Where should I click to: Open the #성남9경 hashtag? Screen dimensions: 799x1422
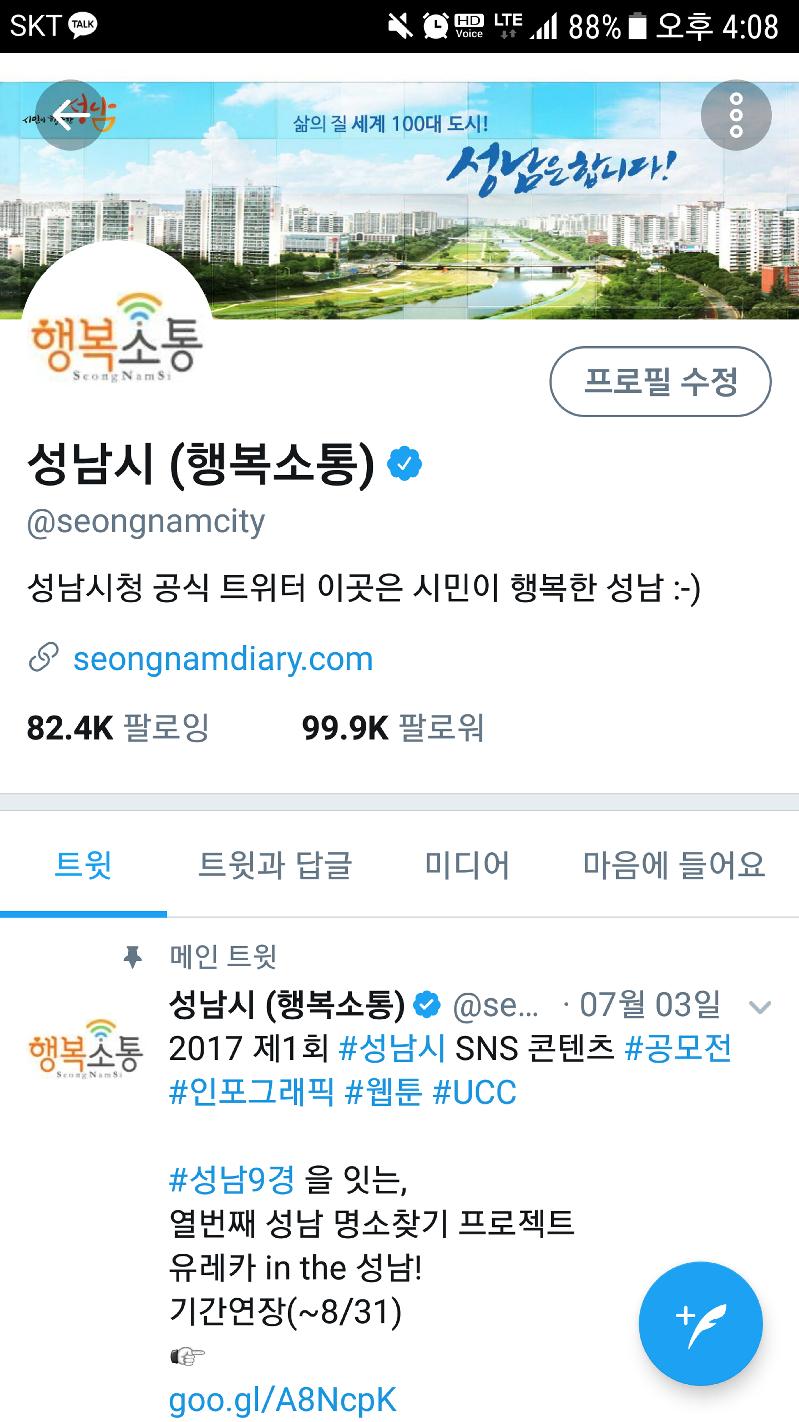(x=232, y=1181)
